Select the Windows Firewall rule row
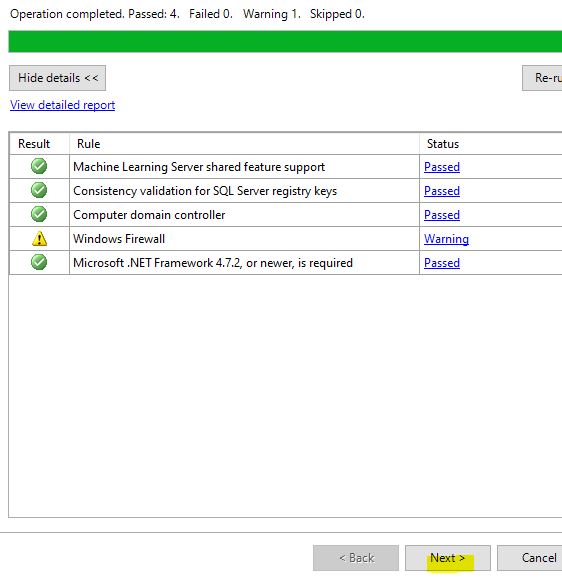This screenshot has width=562, height=580. pyautogui.click(x=286, y=239)
